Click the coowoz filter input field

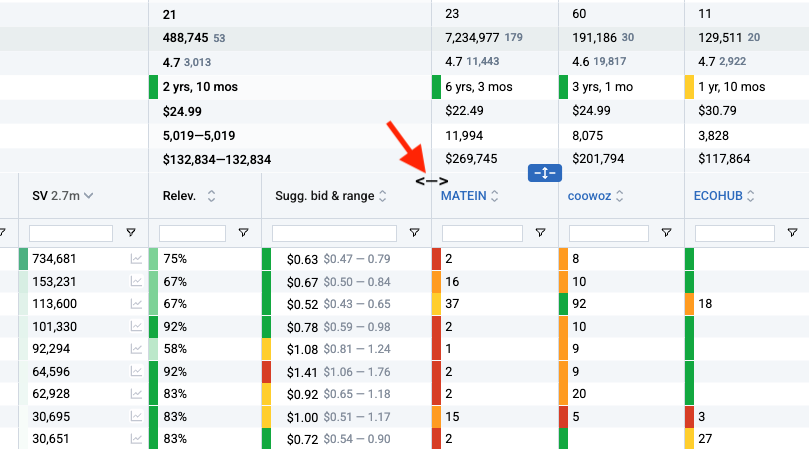click(609, 233)
